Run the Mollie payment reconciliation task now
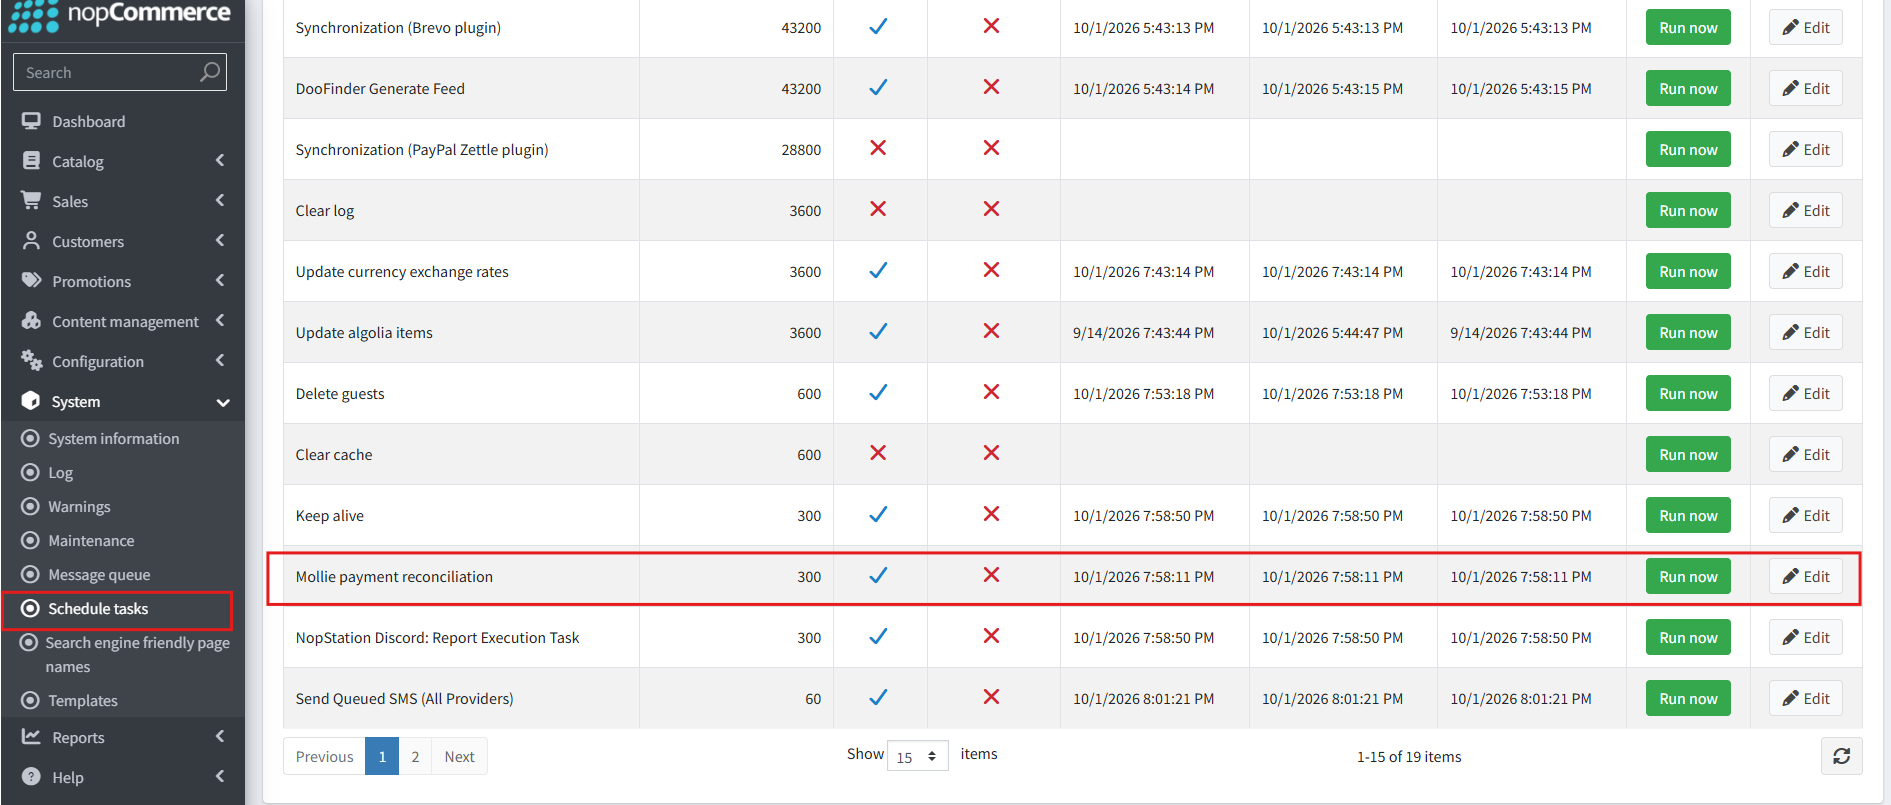The height and width of the screenshot is (805, 1891). point(1688,576)
